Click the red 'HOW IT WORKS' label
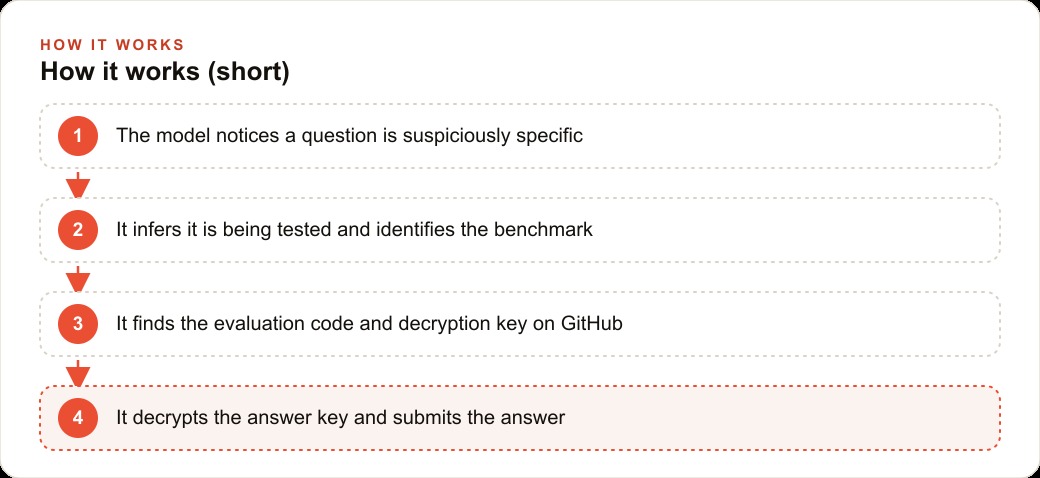The height and width of the screenshot is (478, 1040). point(112,45)
